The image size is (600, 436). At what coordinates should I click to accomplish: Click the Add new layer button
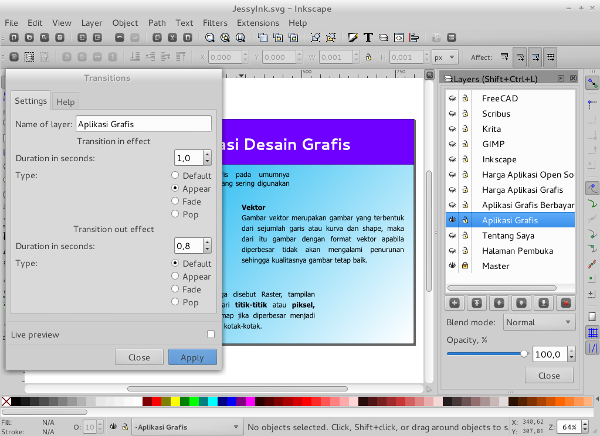(x=454, y=304)
